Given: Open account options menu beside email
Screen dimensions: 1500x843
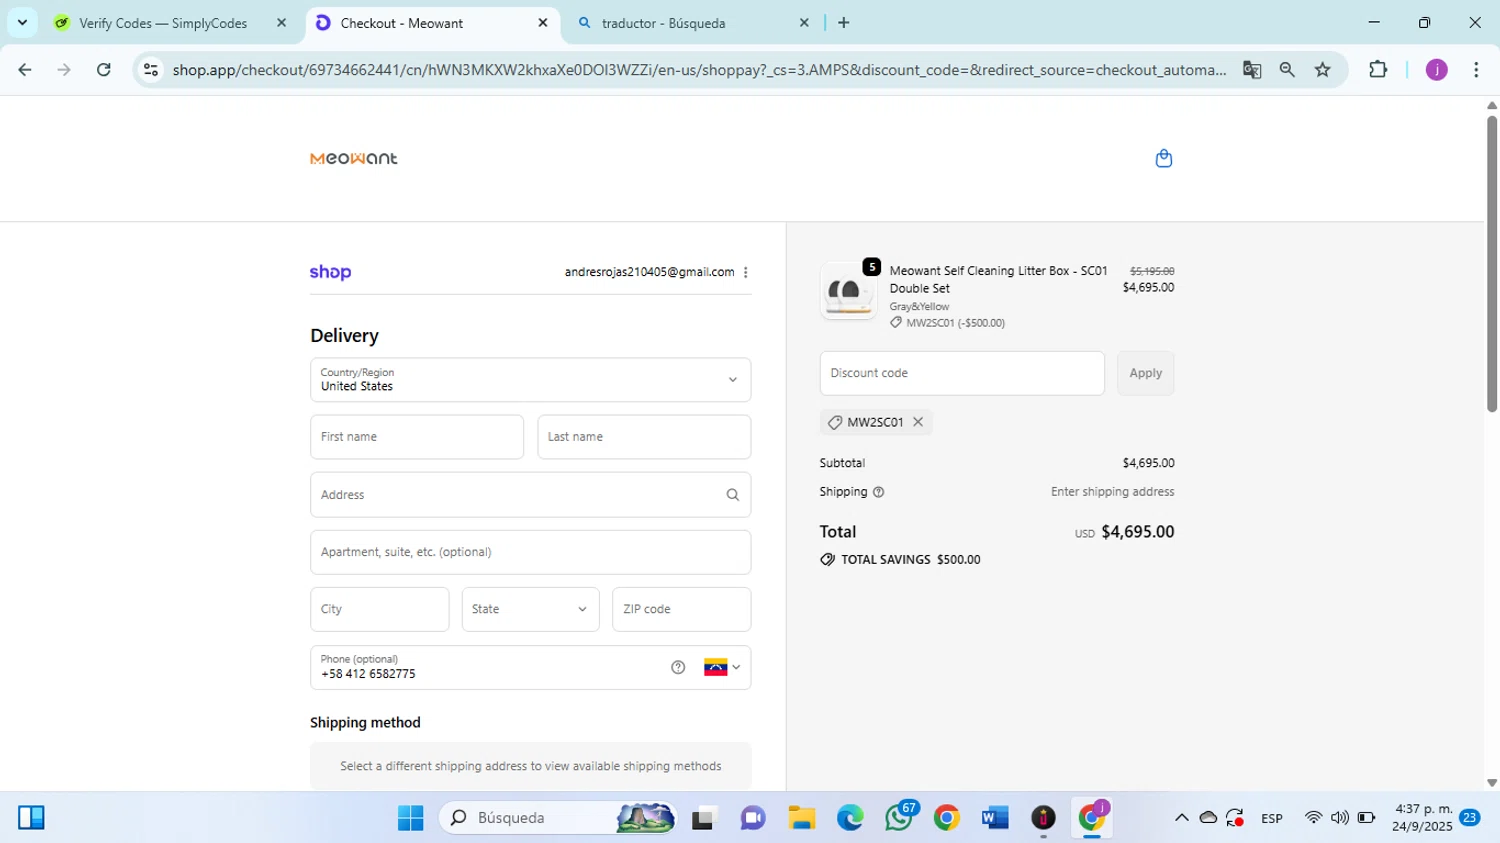Looking at the screenshot, I should tap(745, 272).
